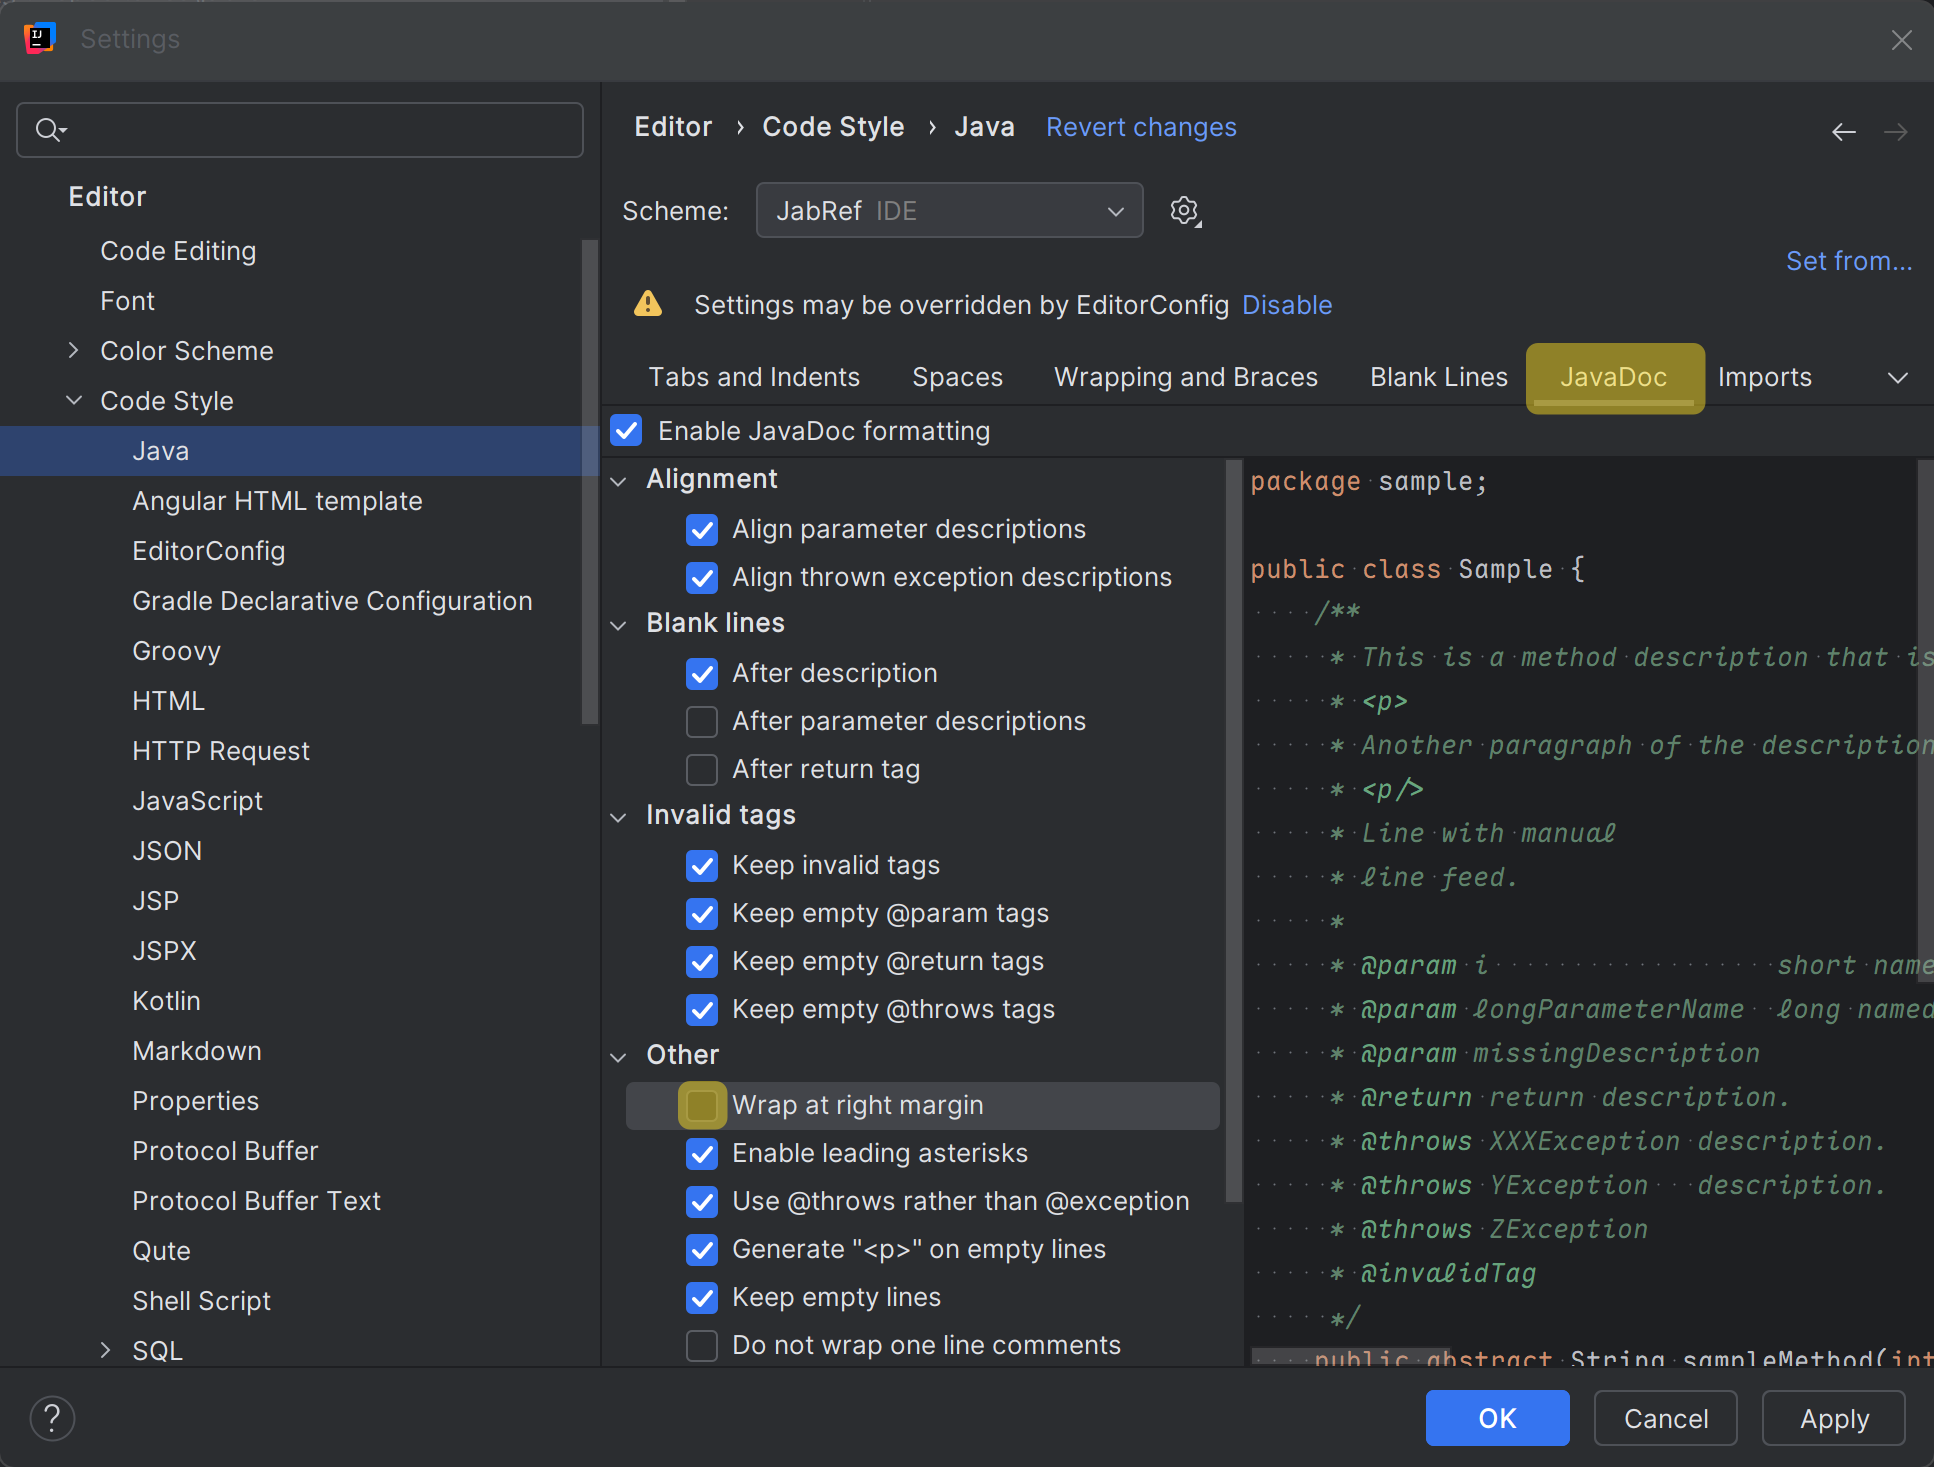Click the settings tree scrollbar
Viewport: 1934px width, 1467px height.
point(590,481)
